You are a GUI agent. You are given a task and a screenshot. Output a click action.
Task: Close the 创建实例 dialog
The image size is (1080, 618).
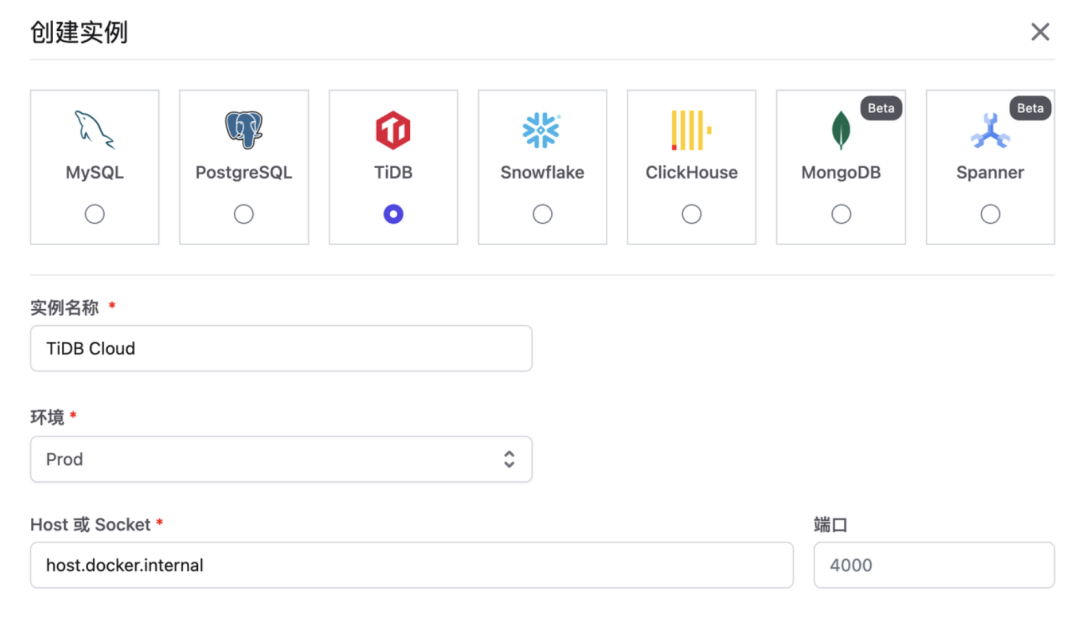(x=1040, y=32)
